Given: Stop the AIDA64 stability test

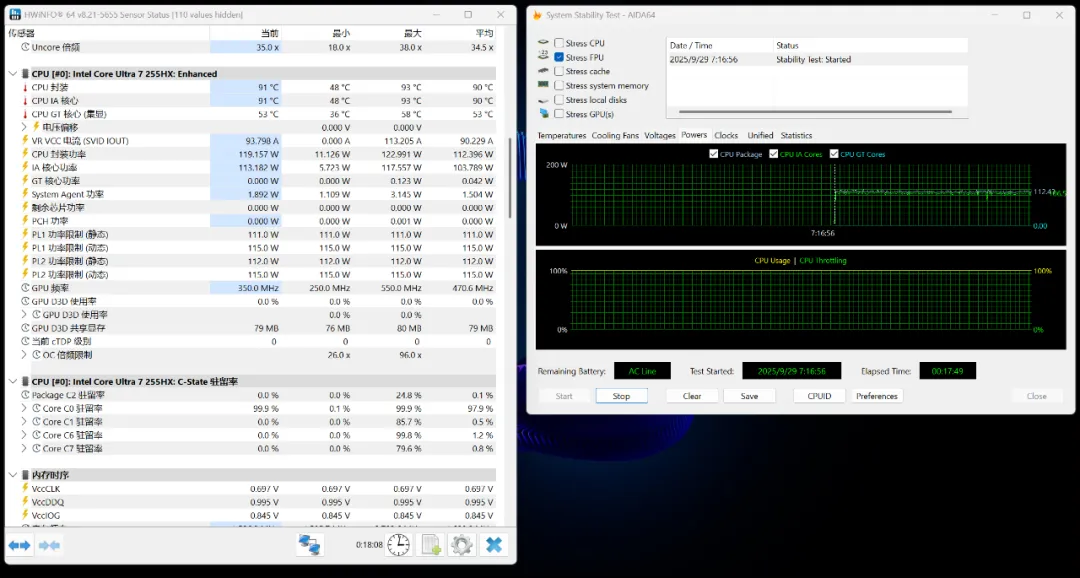Looking at the screenshot, I should point(621,396).
